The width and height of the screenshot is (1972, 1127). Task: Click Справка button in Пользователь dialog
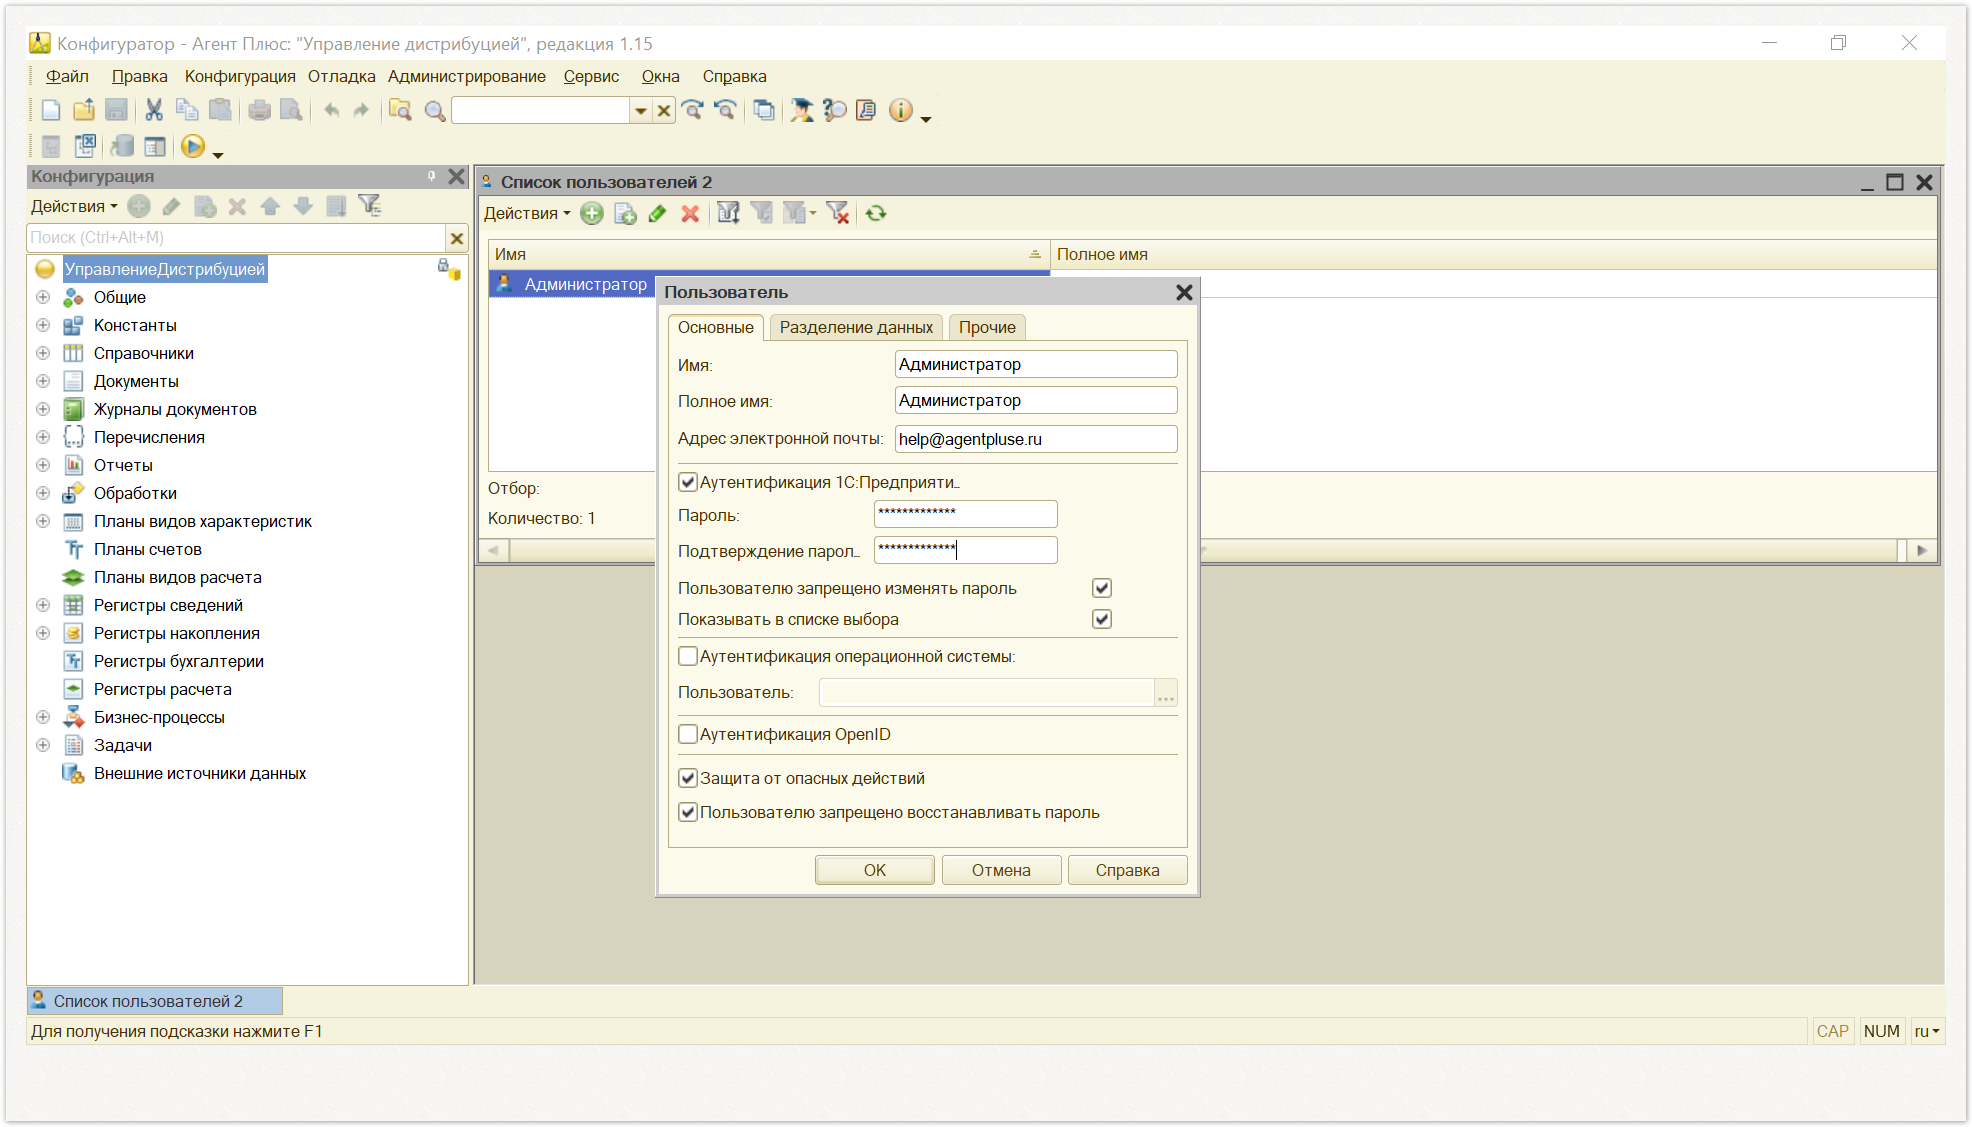point(1127,870)
